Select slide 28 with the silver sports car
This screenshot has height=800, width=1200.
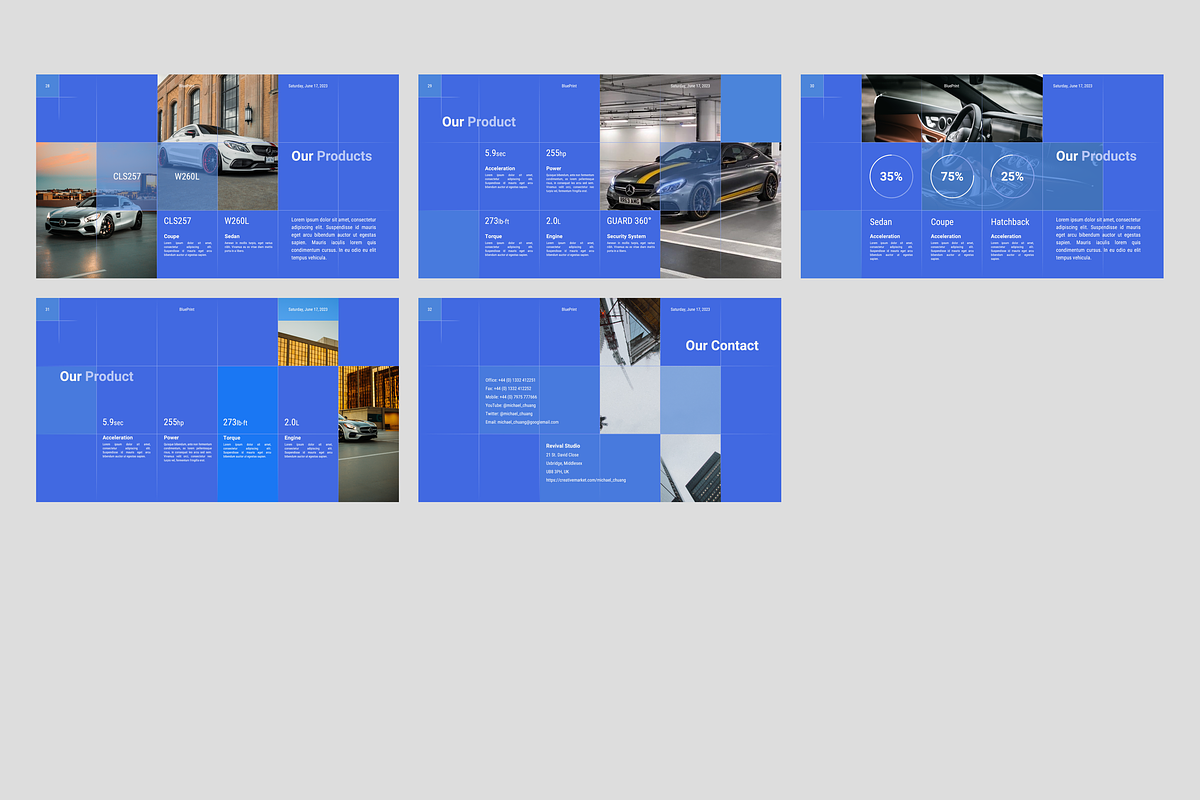coord(217,176)
